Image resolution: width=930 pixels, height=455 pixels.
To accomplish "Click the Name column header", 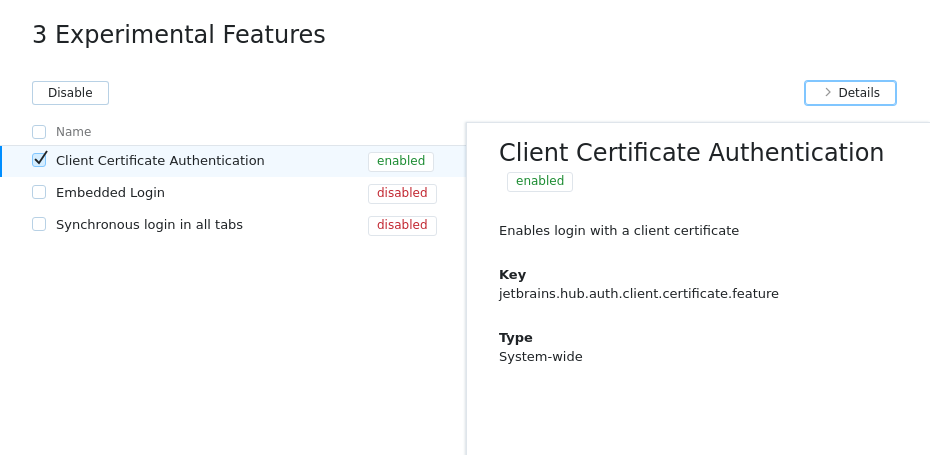I will tap(73, 132).
